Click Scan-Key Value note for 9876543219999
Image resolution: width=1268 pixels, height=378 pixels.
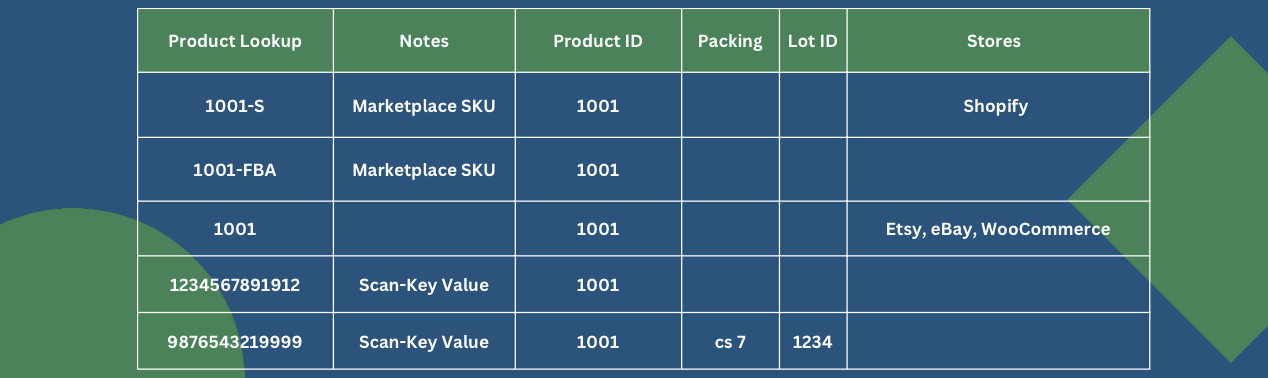[x=424, y=342]
